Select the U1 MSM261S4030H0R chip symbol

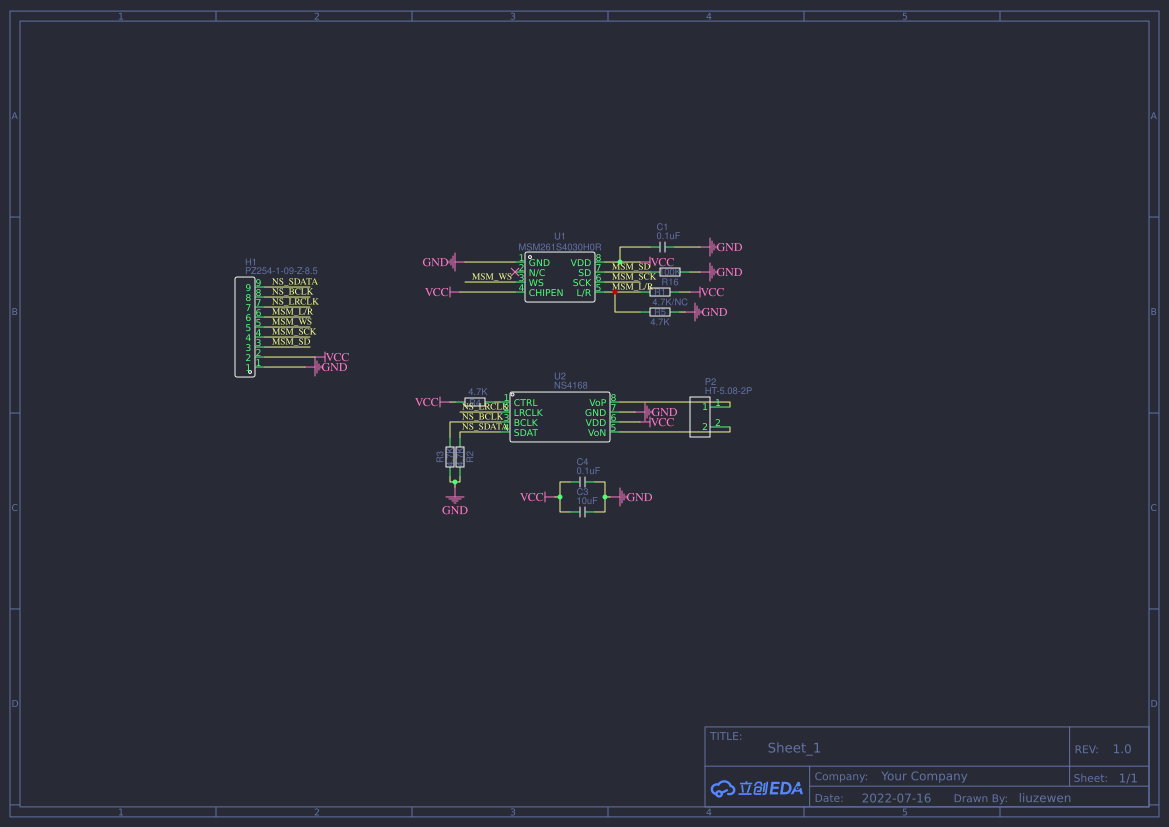tap(560, 277)
